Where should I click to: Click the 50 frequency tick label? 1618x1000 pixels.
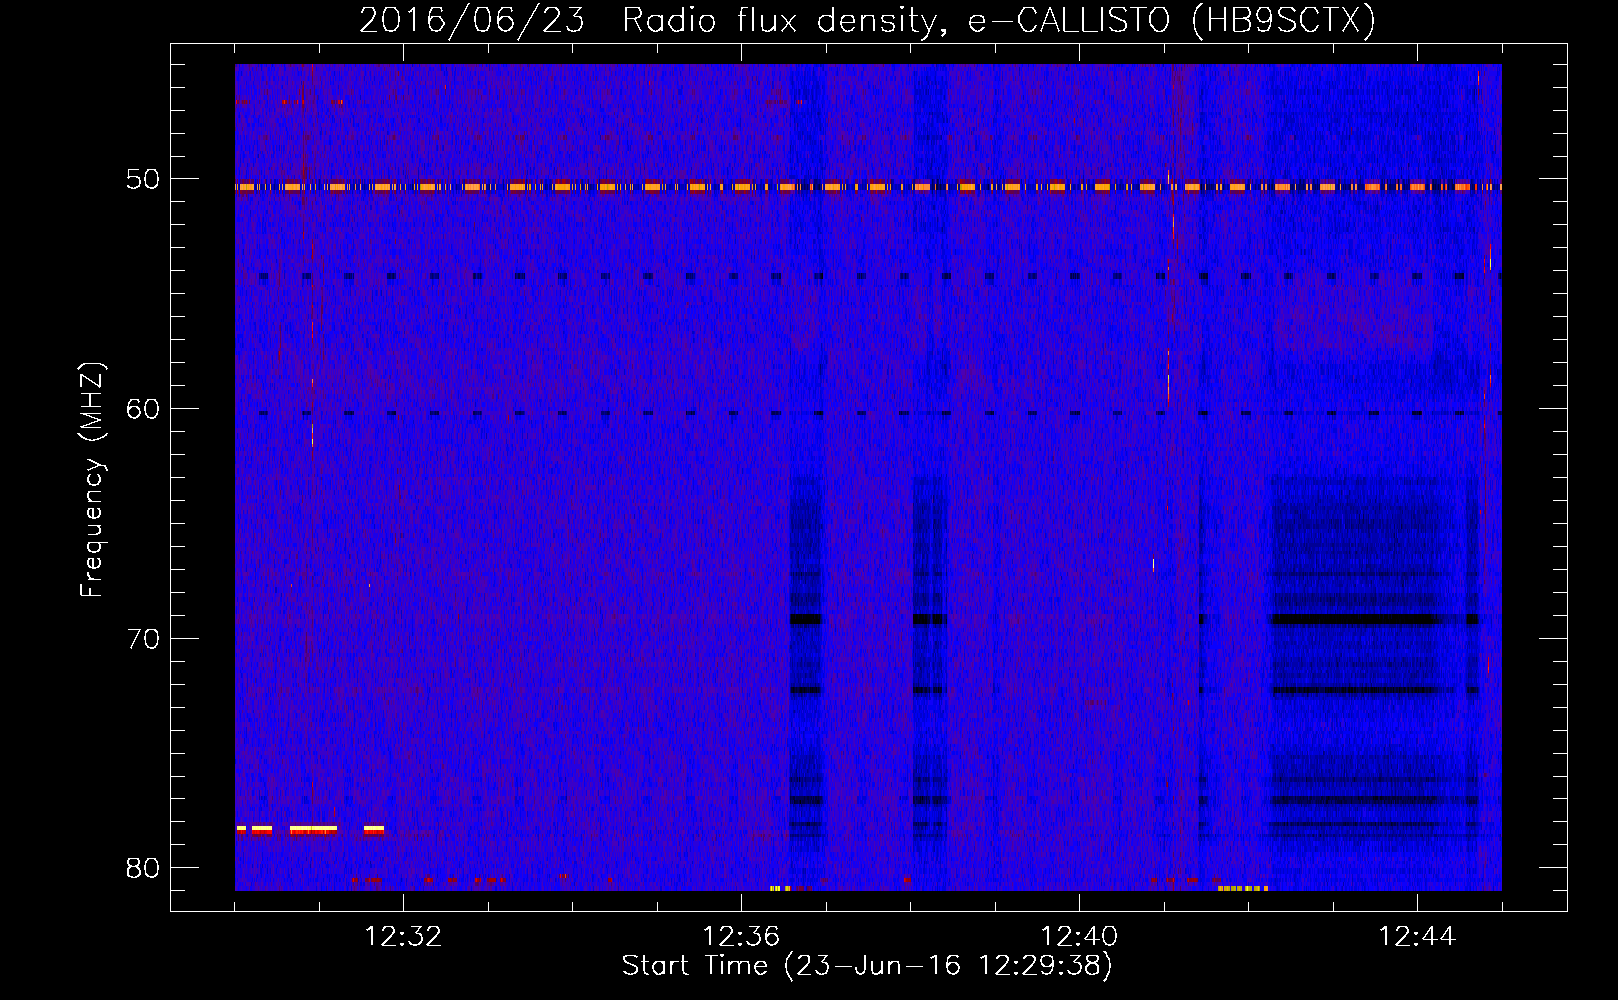point(143,180)
